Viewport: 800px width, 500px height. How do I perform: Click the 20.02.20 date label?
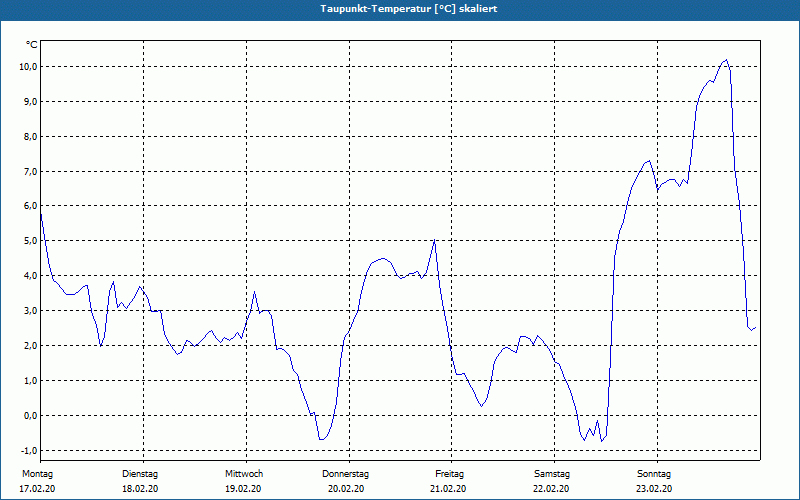(346, 489)
